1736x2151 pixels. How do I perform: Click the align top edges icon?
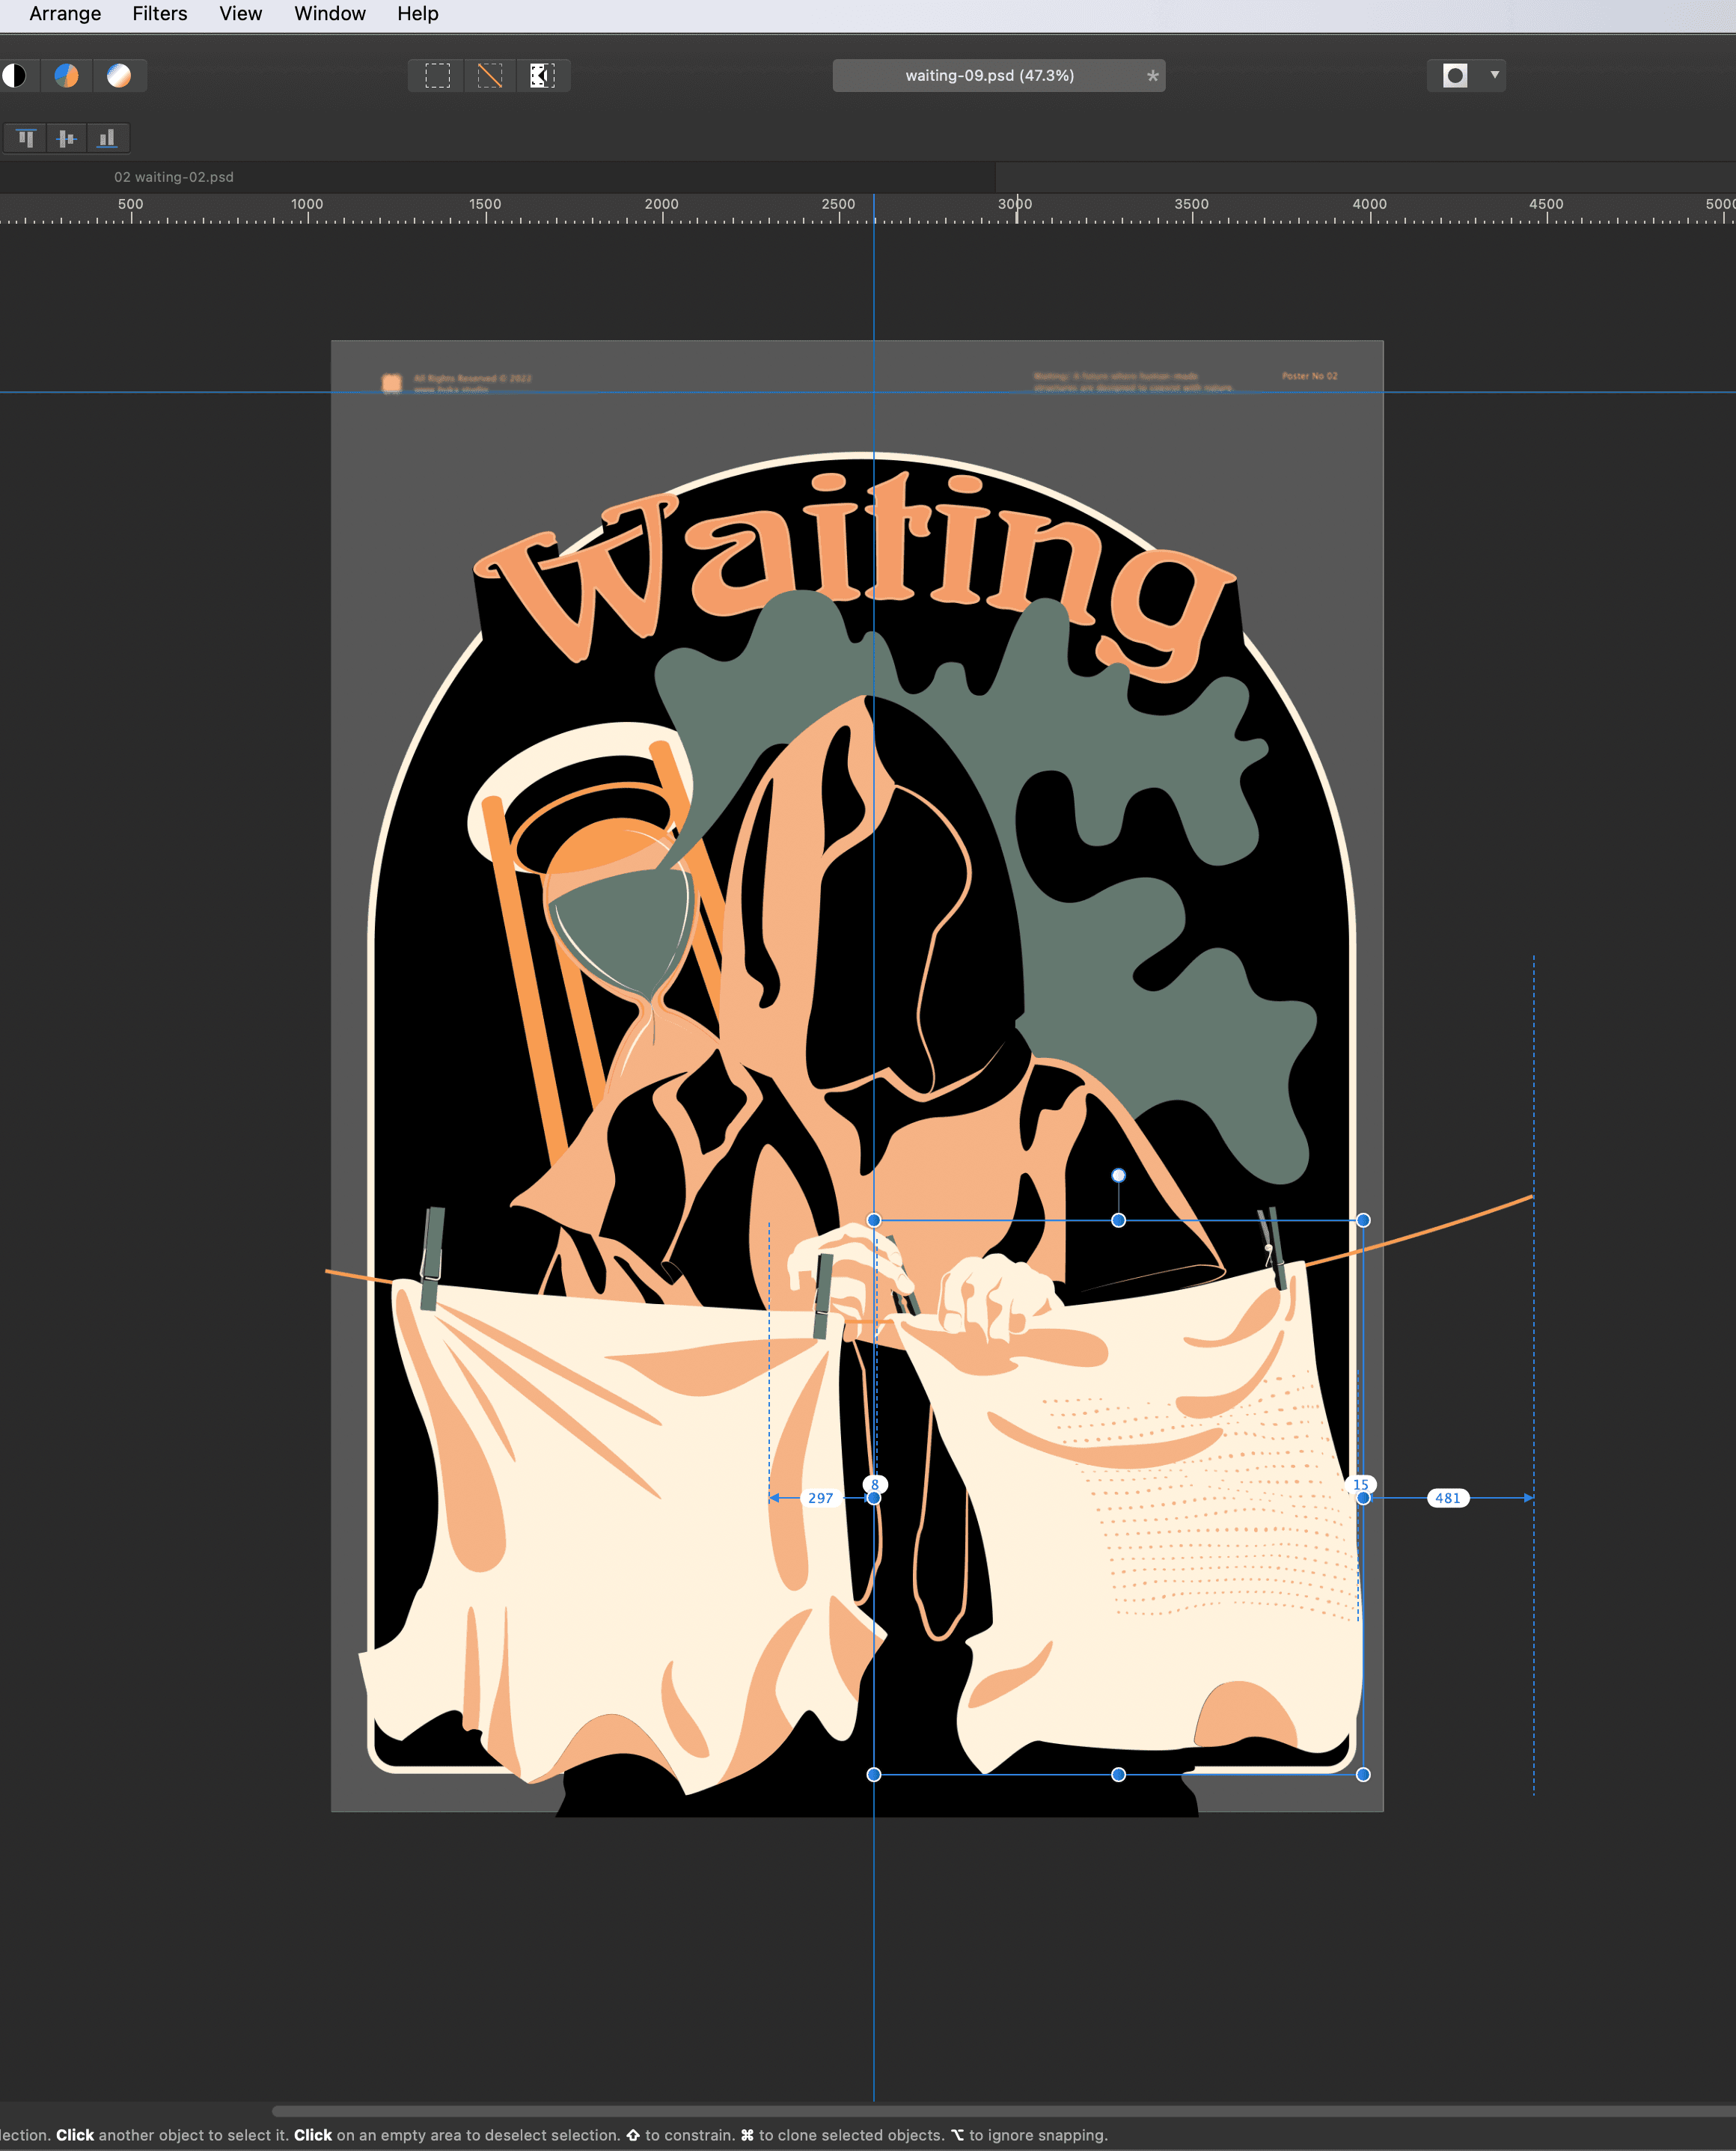click(25, 138)
